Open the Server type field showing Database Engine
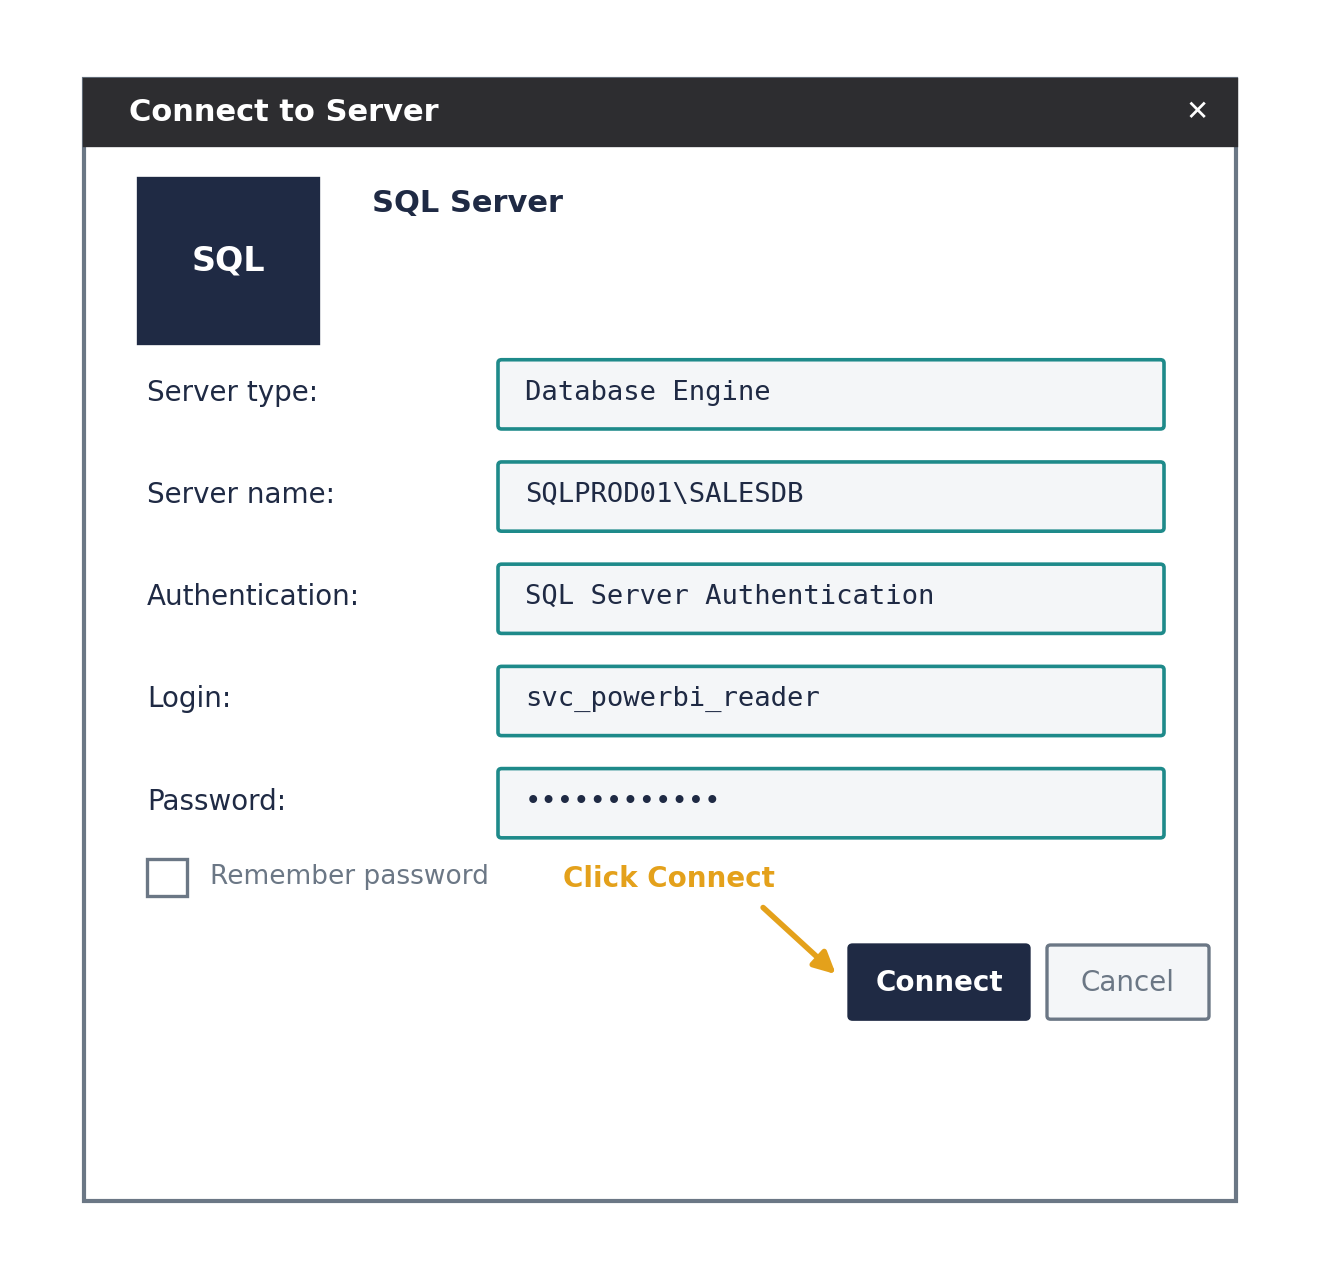This screenshot has height=1280, width=1320. pyautogui.click(x=831, y=394)
